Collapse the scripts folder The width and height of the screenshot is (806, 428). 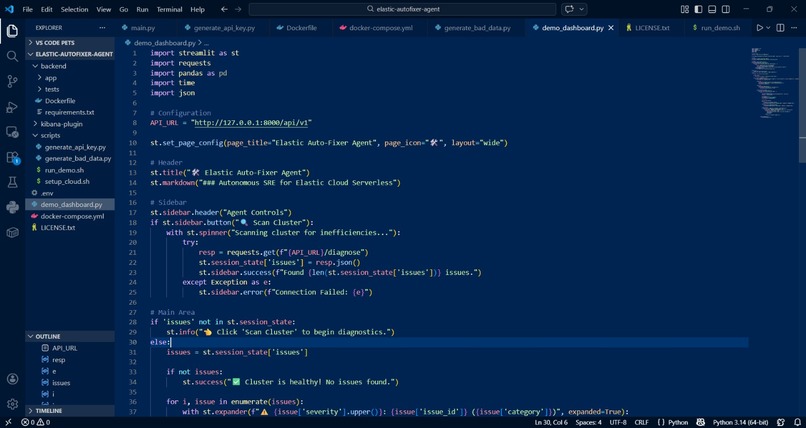tap(70, 136)
